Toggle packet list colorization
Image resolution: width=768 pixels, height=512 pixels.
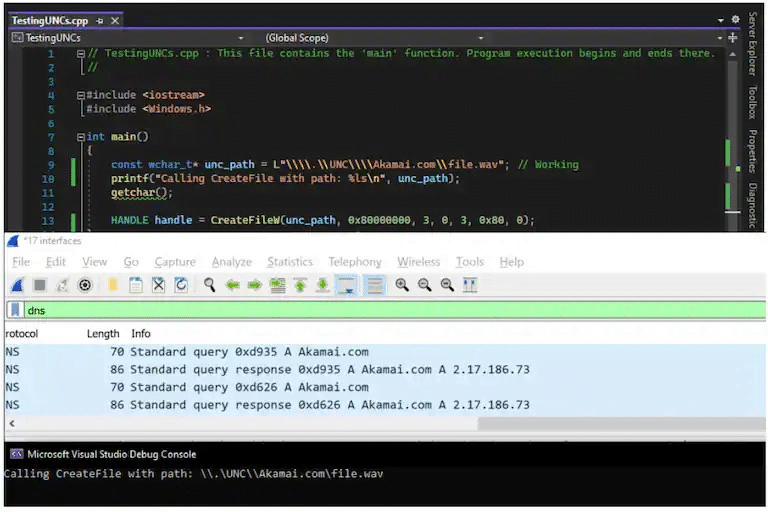[375, 285]
